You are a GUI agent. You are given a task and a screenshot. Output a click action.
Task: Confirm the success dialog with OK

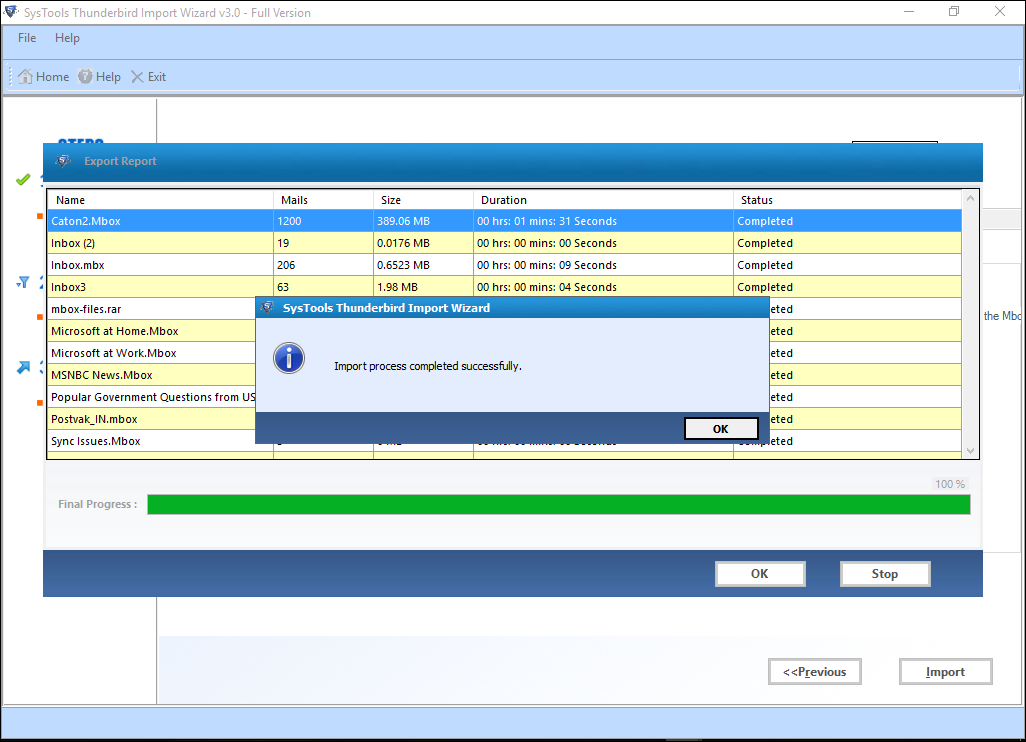(x=721, y=429)
